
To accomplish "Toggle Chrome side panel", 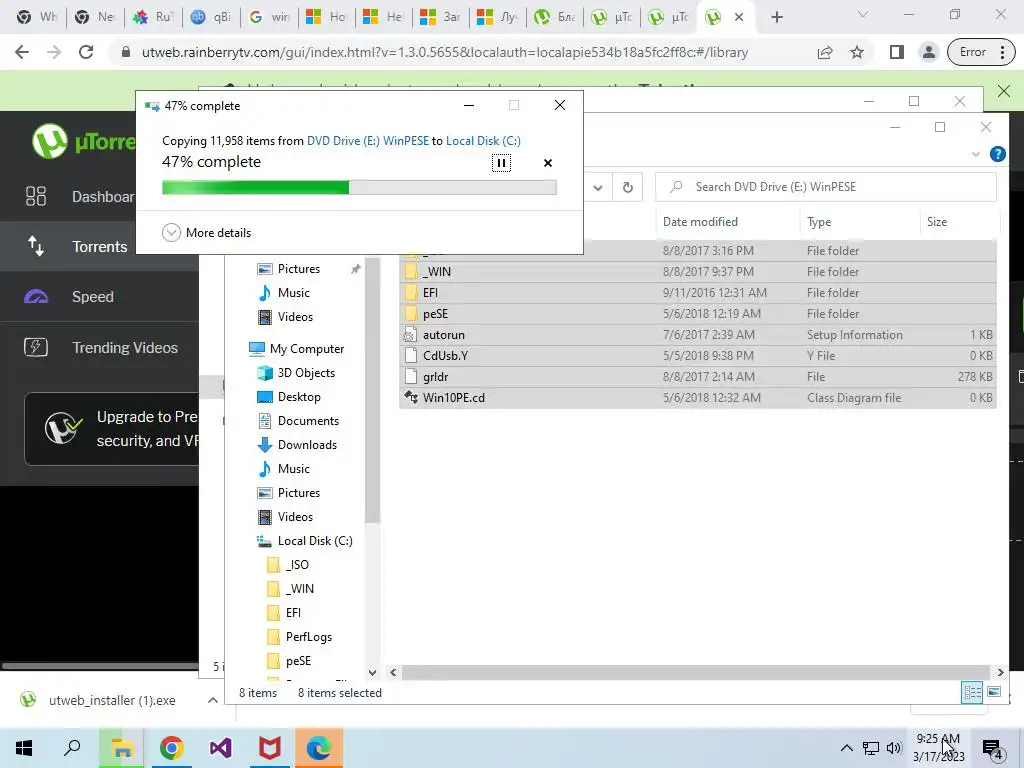I will click(897, 52).
